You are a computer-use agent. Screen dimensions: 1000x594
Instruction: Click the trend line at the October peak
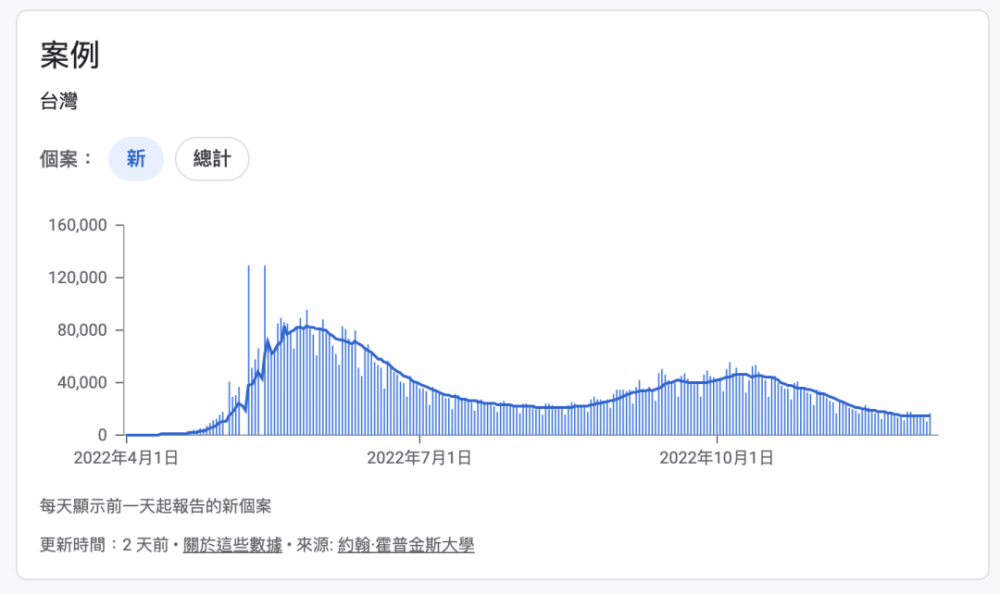pyautogui.click(x=740, y=372)
